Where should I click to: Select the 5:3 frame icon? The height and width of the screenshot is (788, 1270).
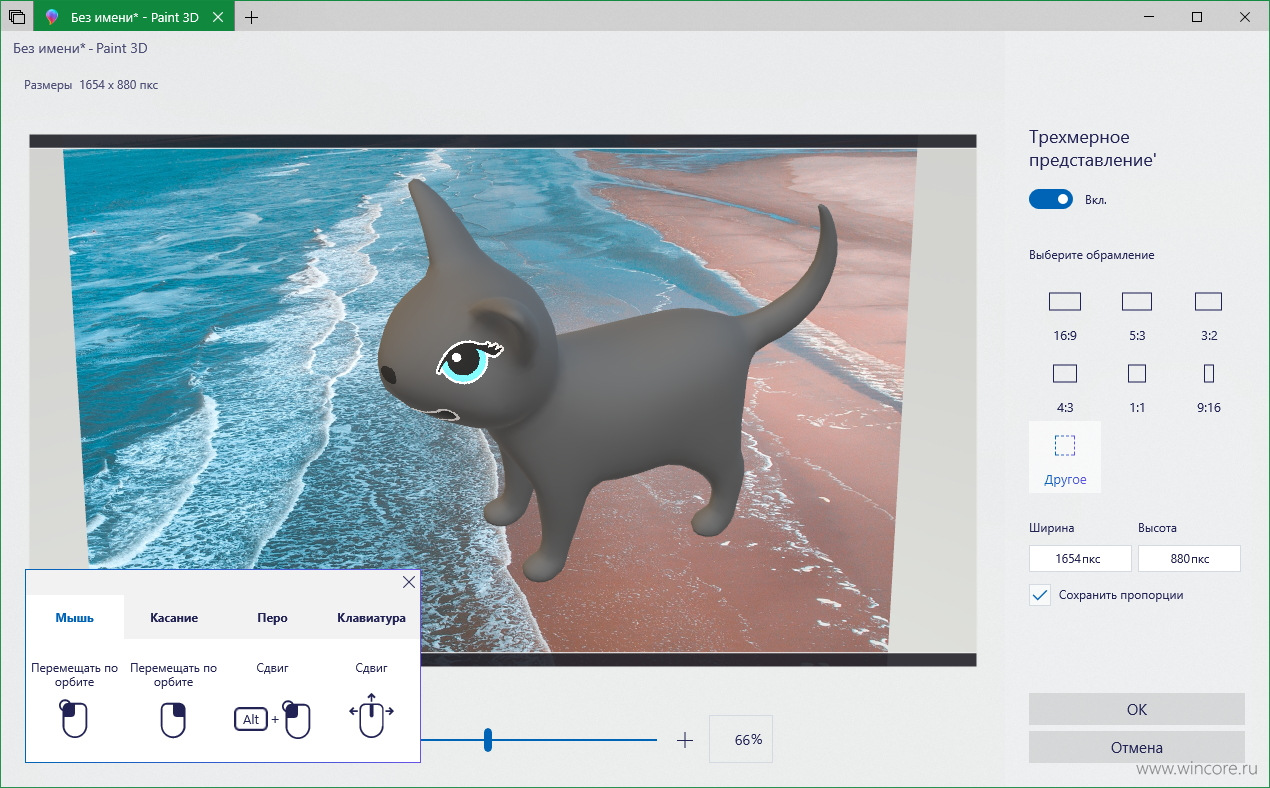(1137, 301)
